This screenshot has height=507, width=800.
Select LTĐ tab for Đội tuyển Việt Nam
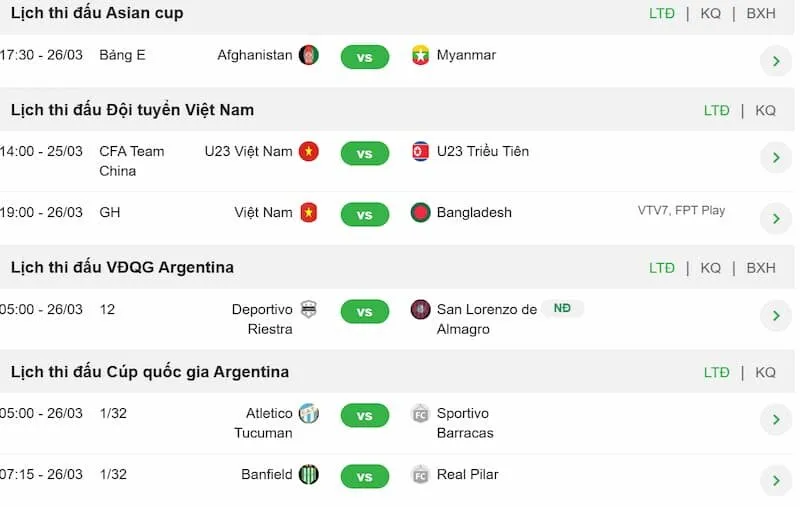(716, 111)
